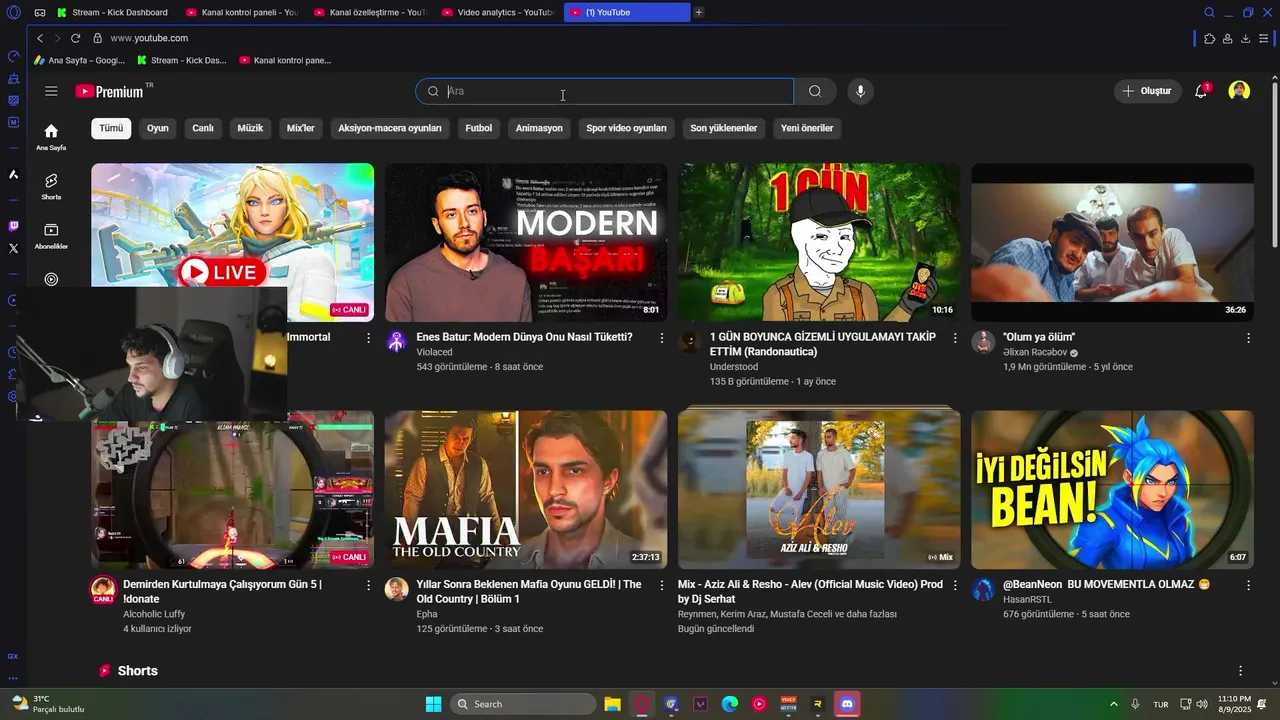Select the Oyun filter chip
Image resolution: width=1280 pixels, height=720 pixels.
coord(158,128)
